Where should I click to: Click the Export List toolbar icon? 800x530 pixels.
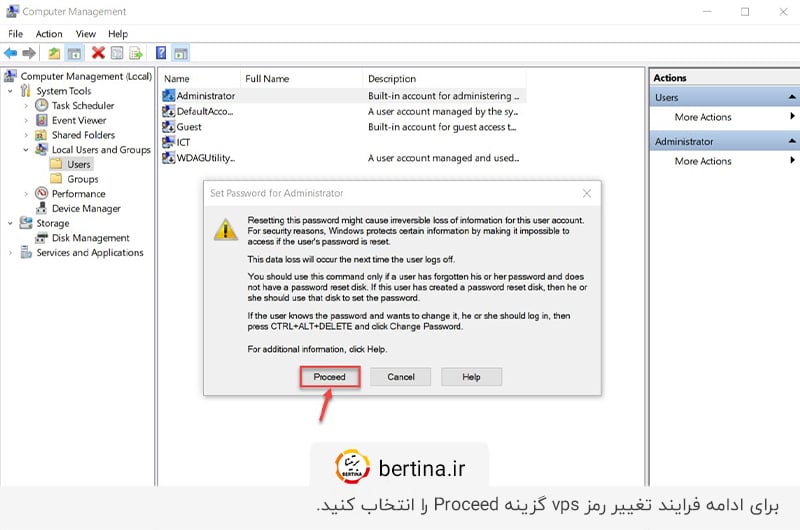click(x=136, y=53)
